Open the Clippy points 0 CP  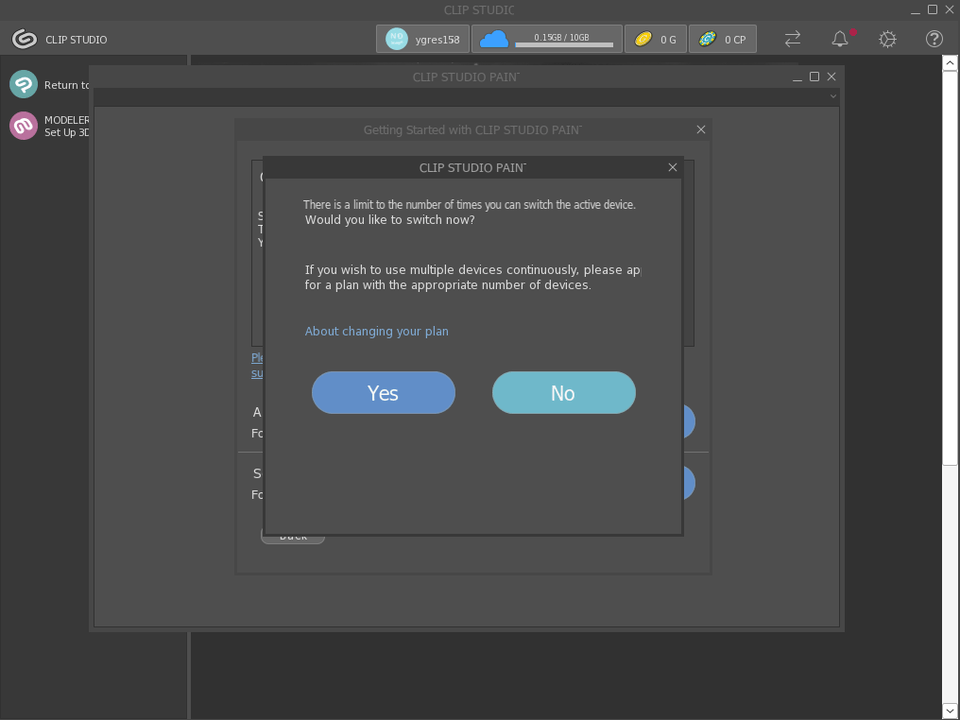(722, 39)
